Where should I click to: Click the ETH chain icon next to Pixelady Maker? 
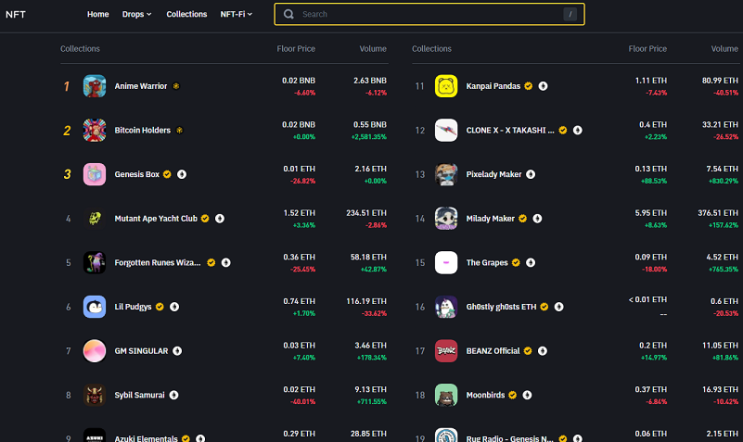point(531,174)
